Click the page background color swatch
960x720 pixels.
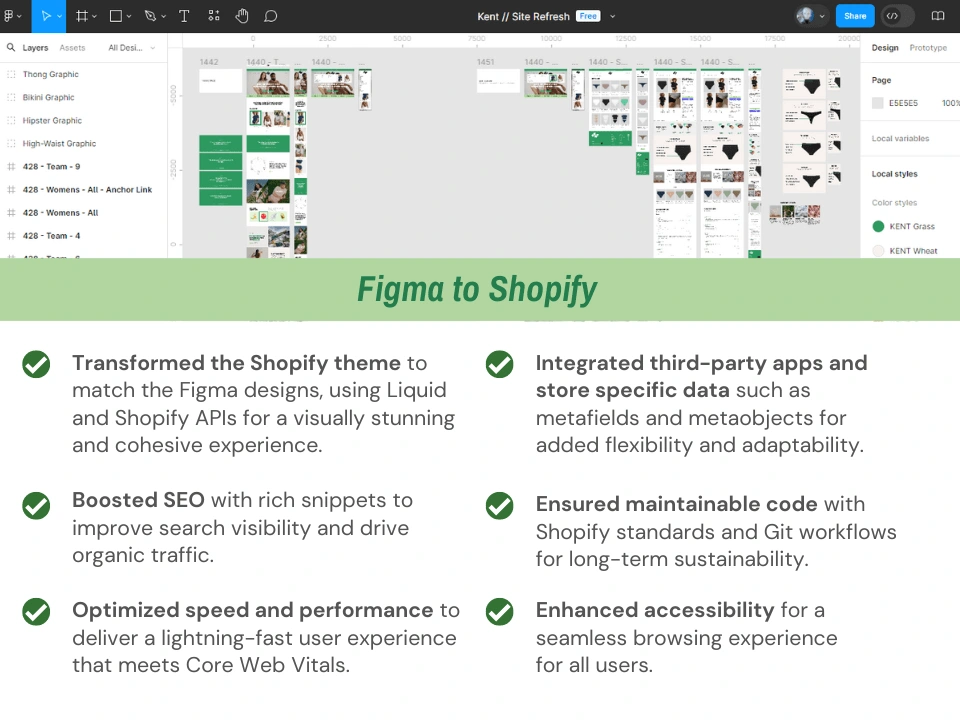click(877, 103)
